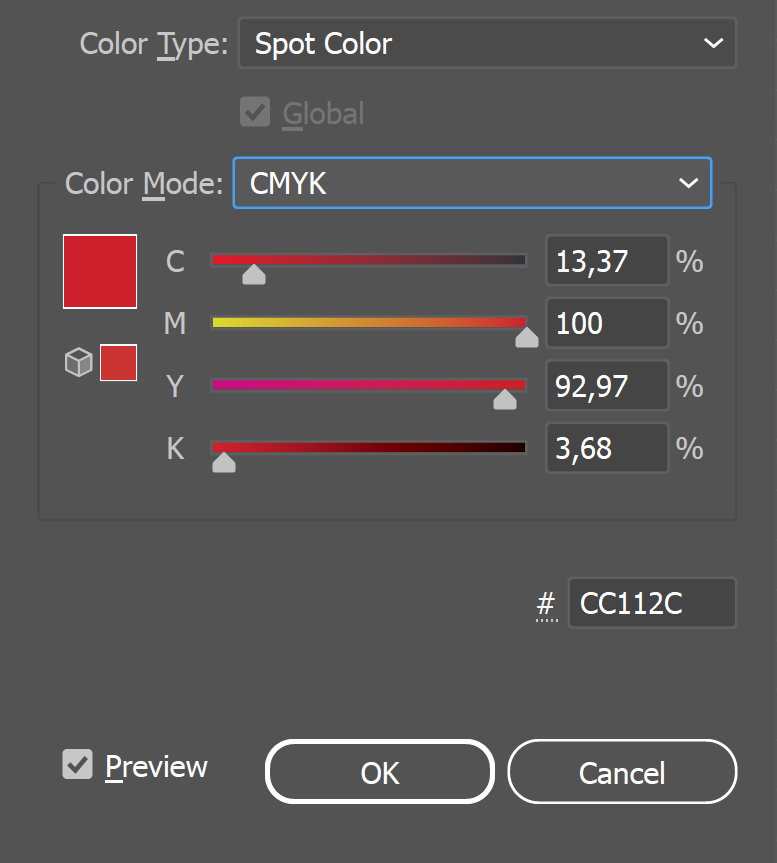Click the Yellow slider thumb handle
This screenshot has width=777, height=863.
505,400
